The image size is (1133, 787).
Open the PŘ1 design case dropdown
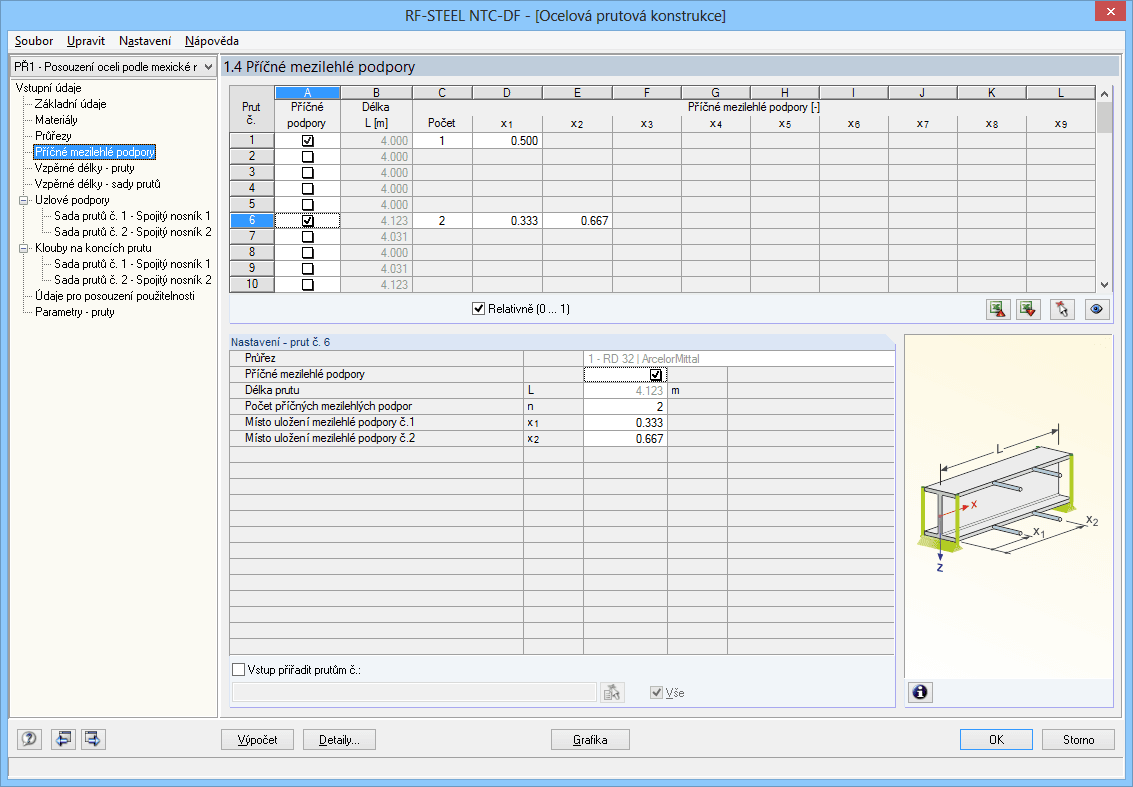pyautogui.click(x=208, y=66)
